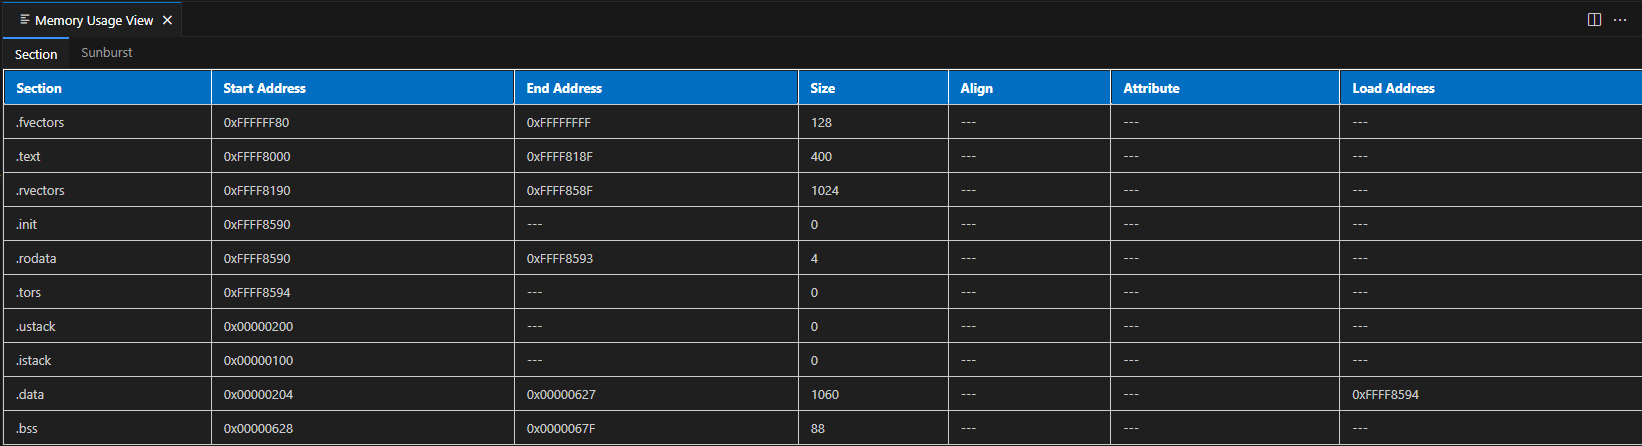Screen dimensions: 1642x446
Task: Select the Section tab
Action: tap(36, 54)
